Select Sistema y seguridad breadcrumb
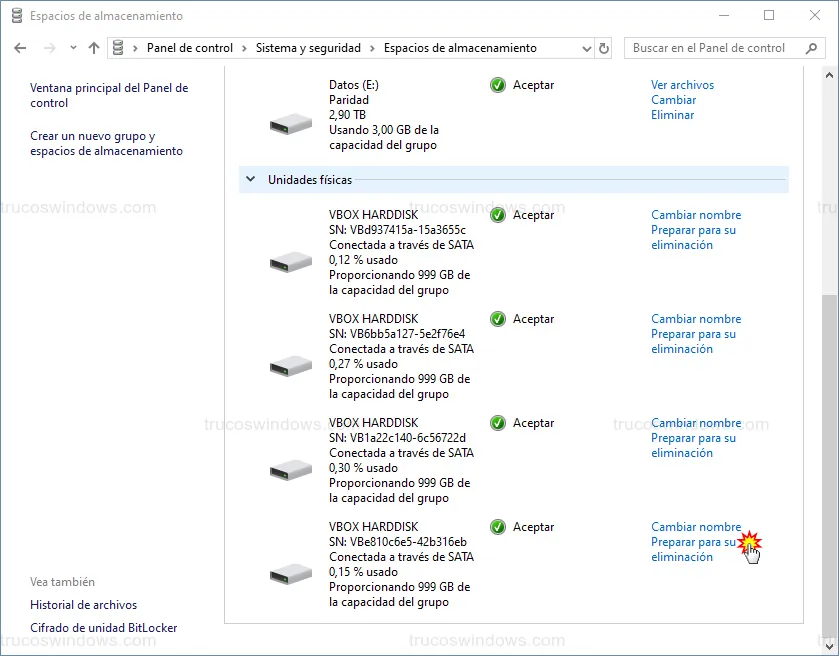Screen dimensions: 839x656 coord(308,48)
